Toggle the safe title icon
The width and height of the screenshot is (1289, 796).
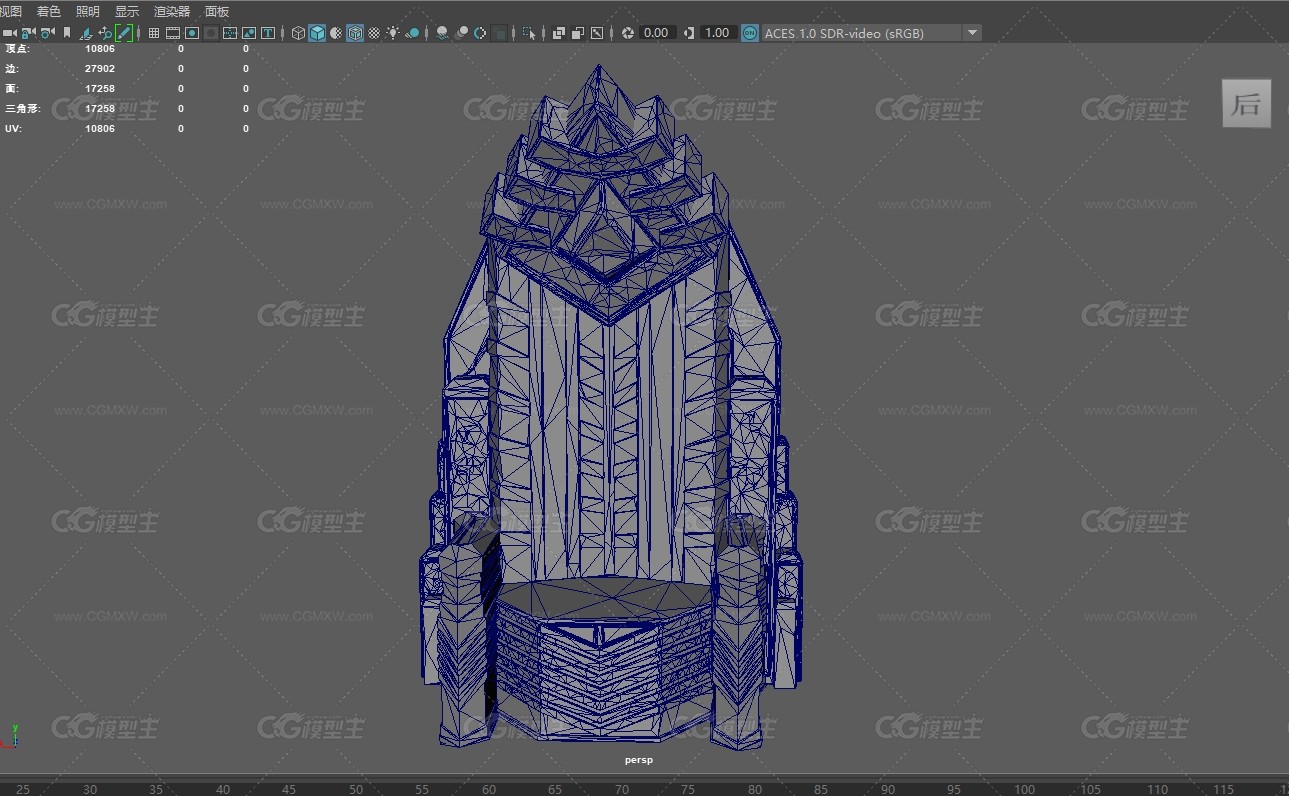(268, 33)
